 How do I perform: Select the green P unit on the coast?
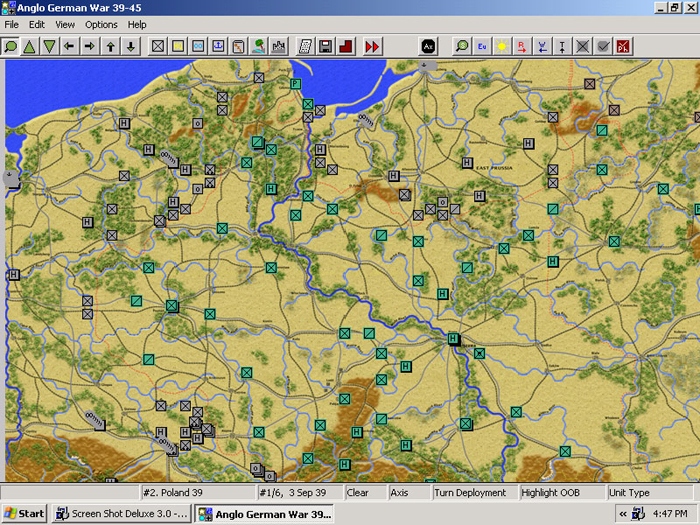click(x=295, y=83)
